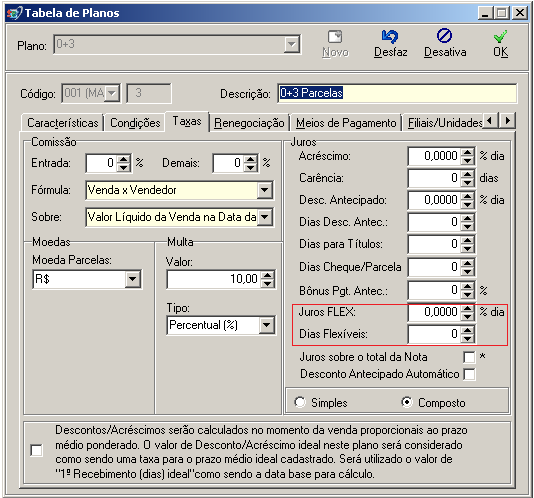This screenshot has height=498, width=534.
Task: Check Desconto Antecipado Automático box
Action: (x=469, y=374)
